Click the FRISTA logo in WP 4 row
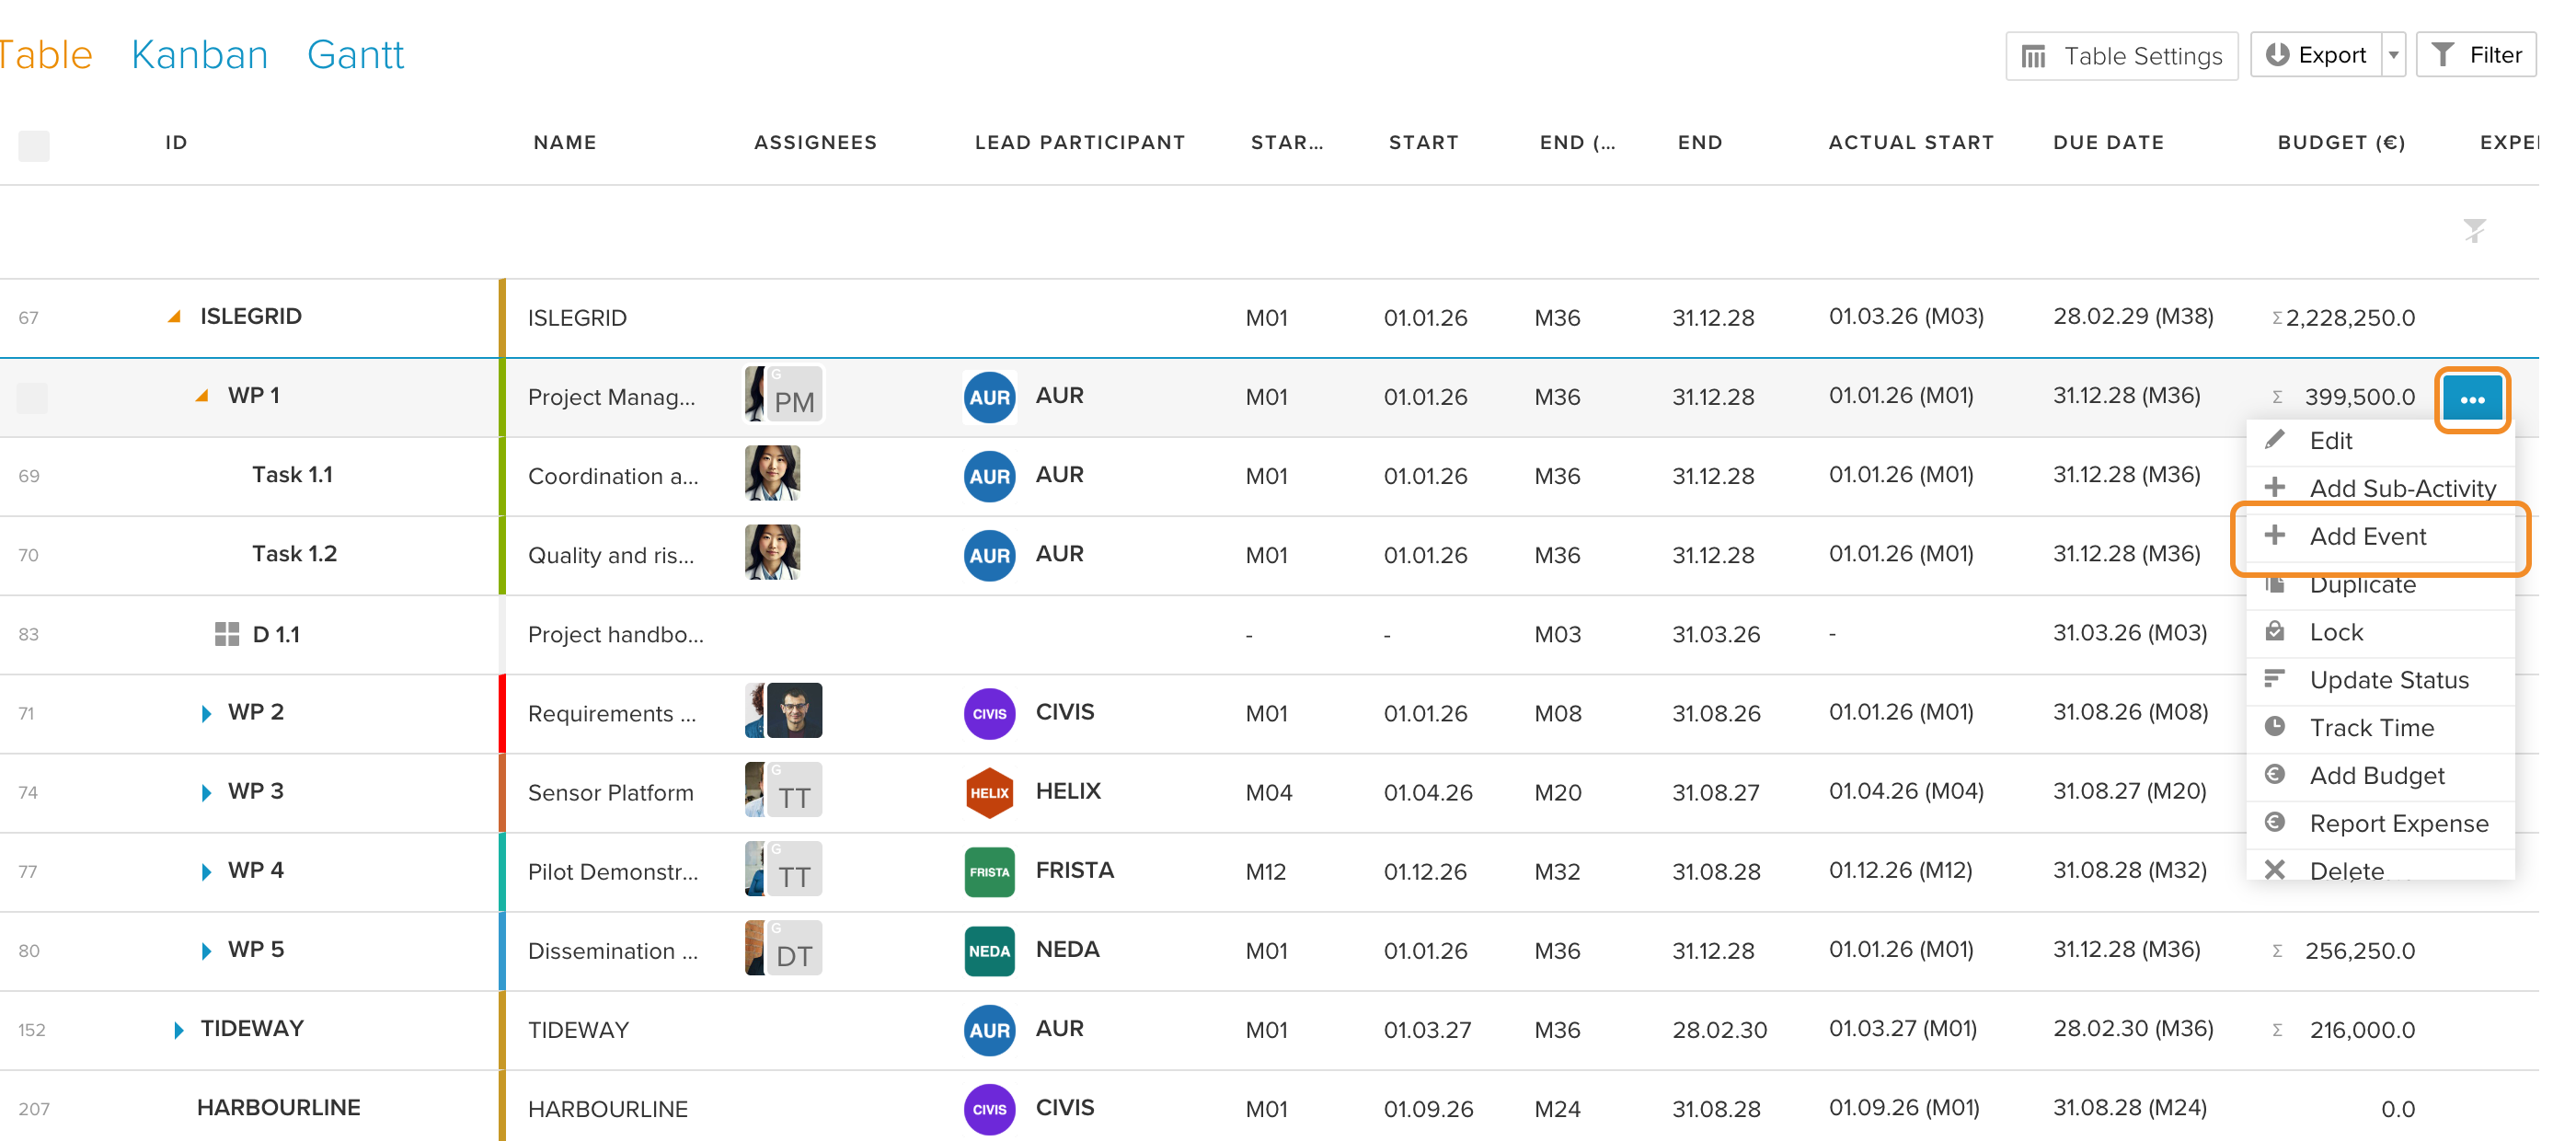Screen dimensions: 2576x1141 pos(989,872)
